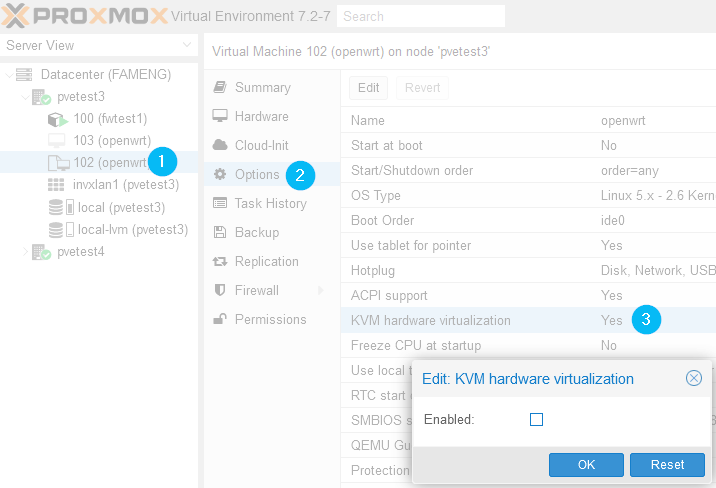716x488 pixels.
Task: Open the Backup section
Action: point(272,232)
